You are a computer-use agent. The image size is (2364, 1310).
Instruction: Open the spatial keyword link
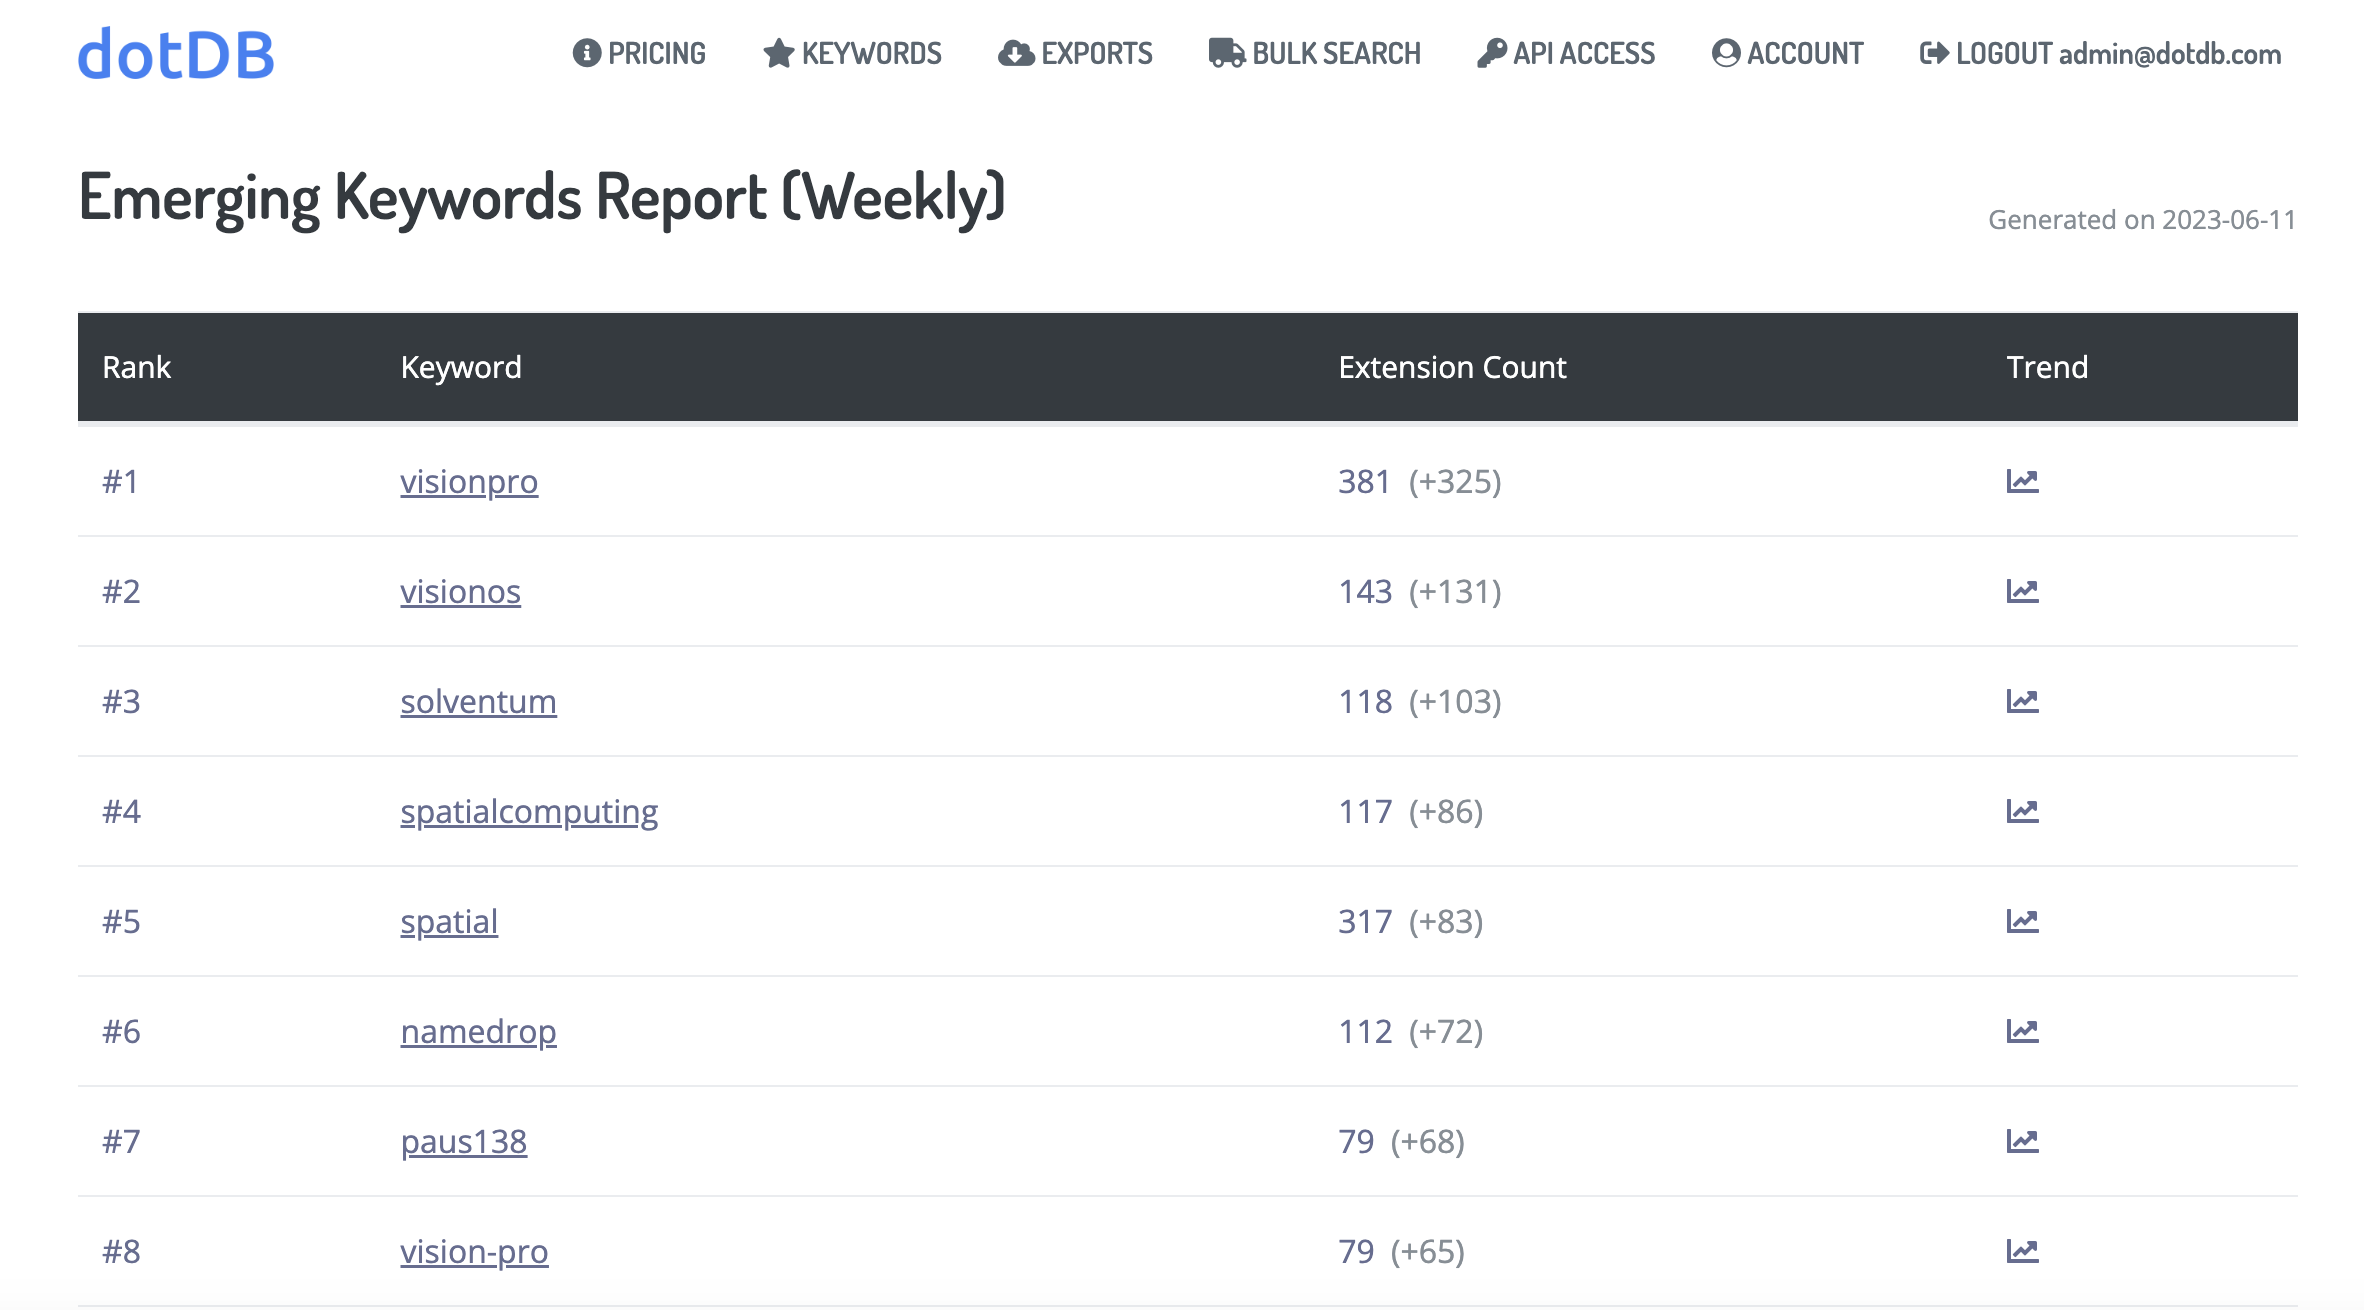coord(449,922)
